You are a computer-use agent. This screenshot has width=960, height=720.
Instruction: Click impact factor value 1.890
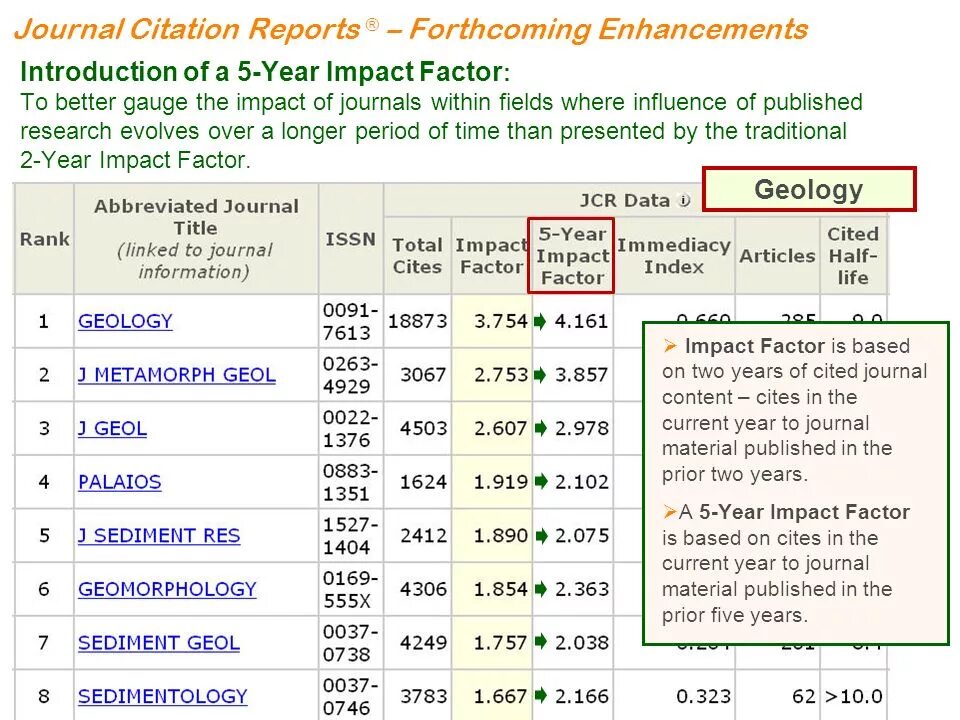coord(501,535)
